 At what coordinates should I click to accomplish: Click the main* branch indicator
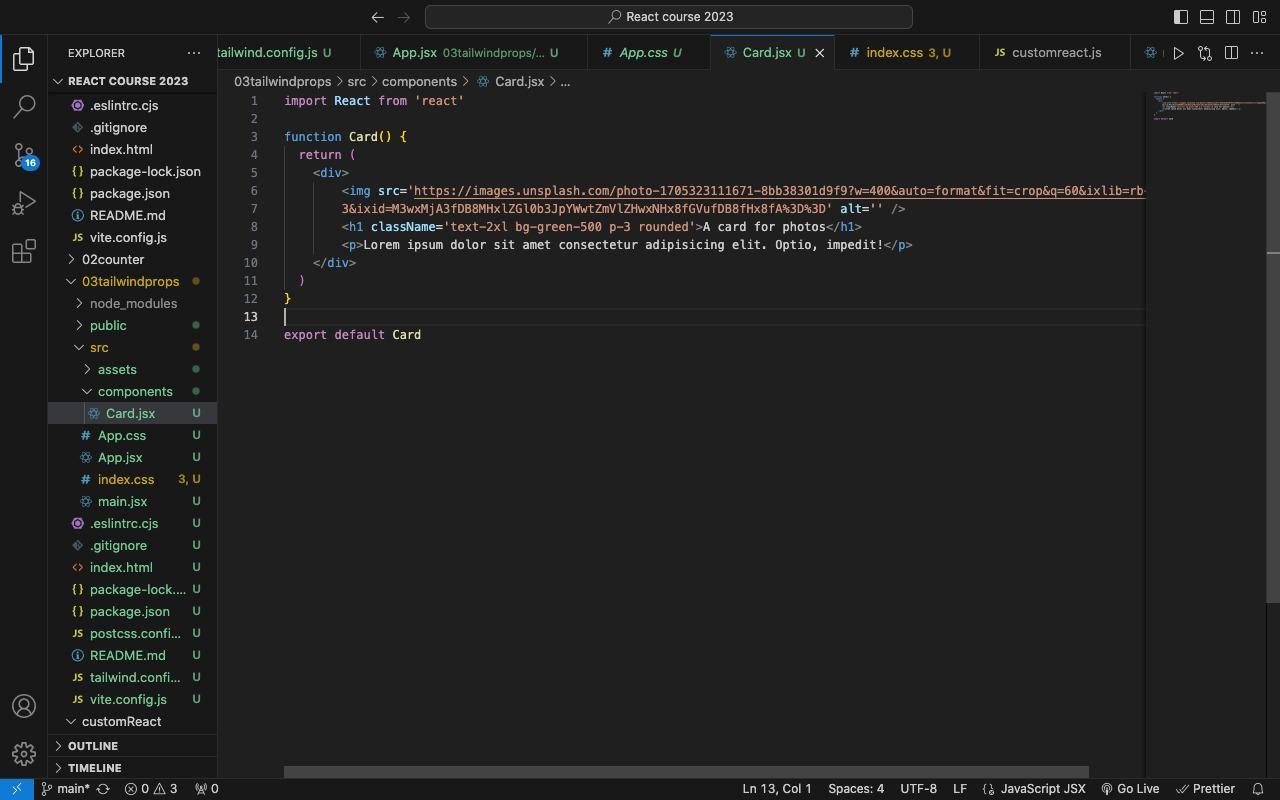64,789
